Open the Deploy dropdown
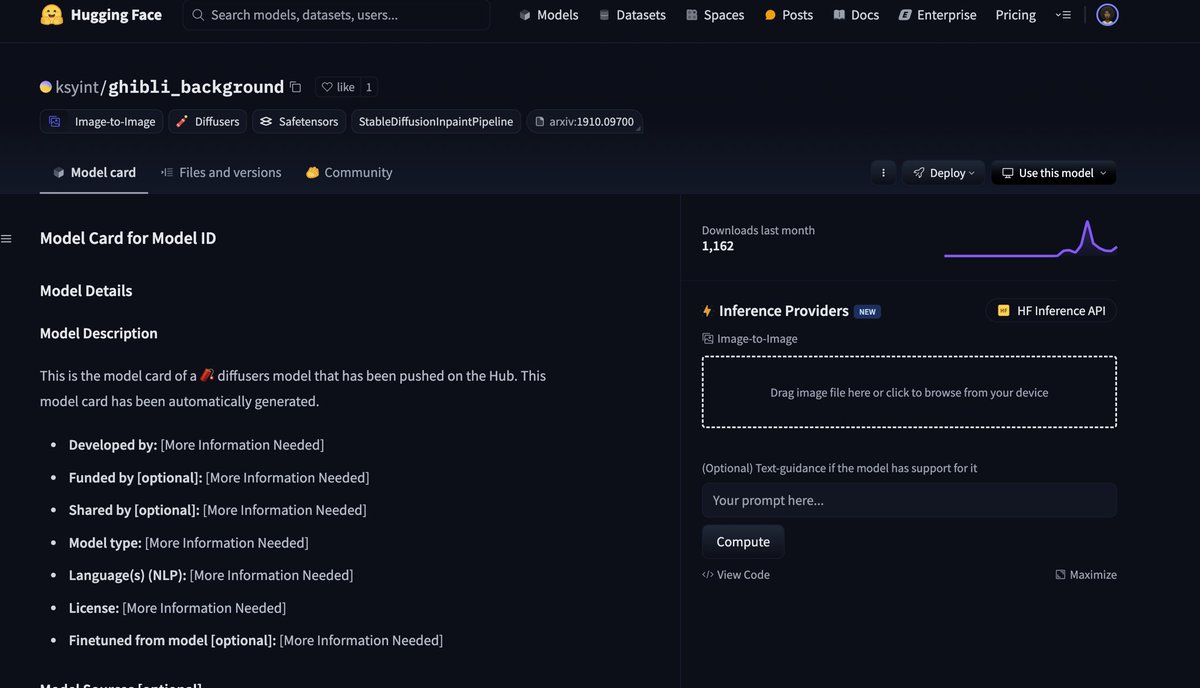 coord(943,173)
